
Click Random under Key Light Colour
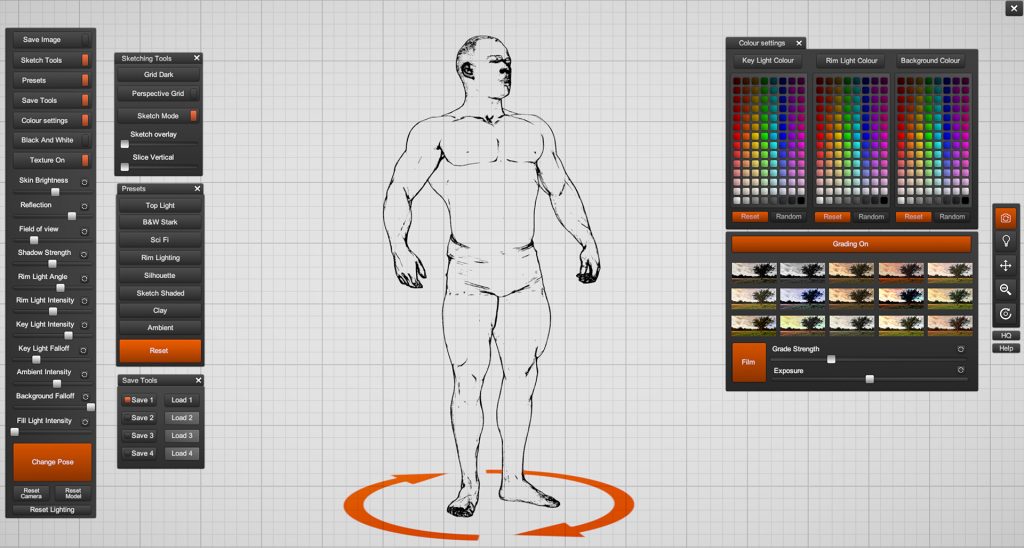(x=788, y=217)
